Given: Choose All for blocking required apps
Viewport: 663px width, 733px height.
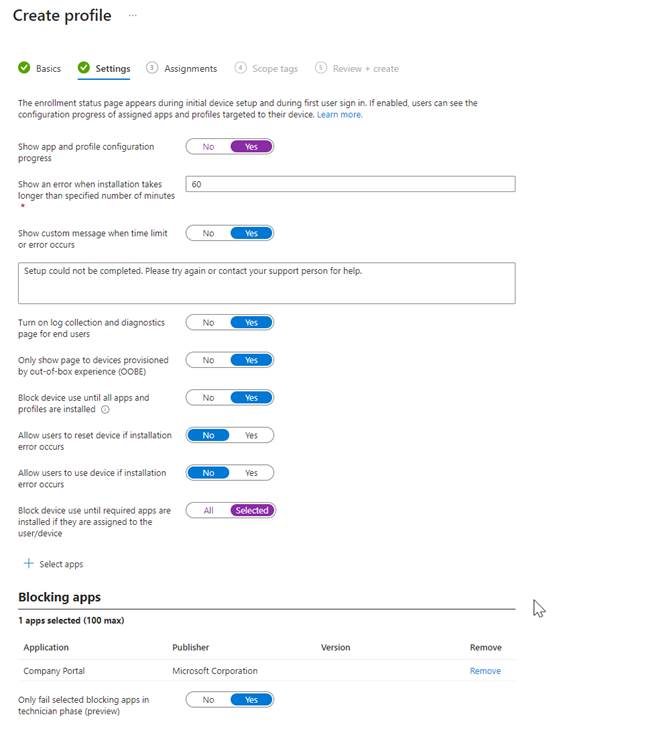Looking at the screenshot, I should click(208, 510).
